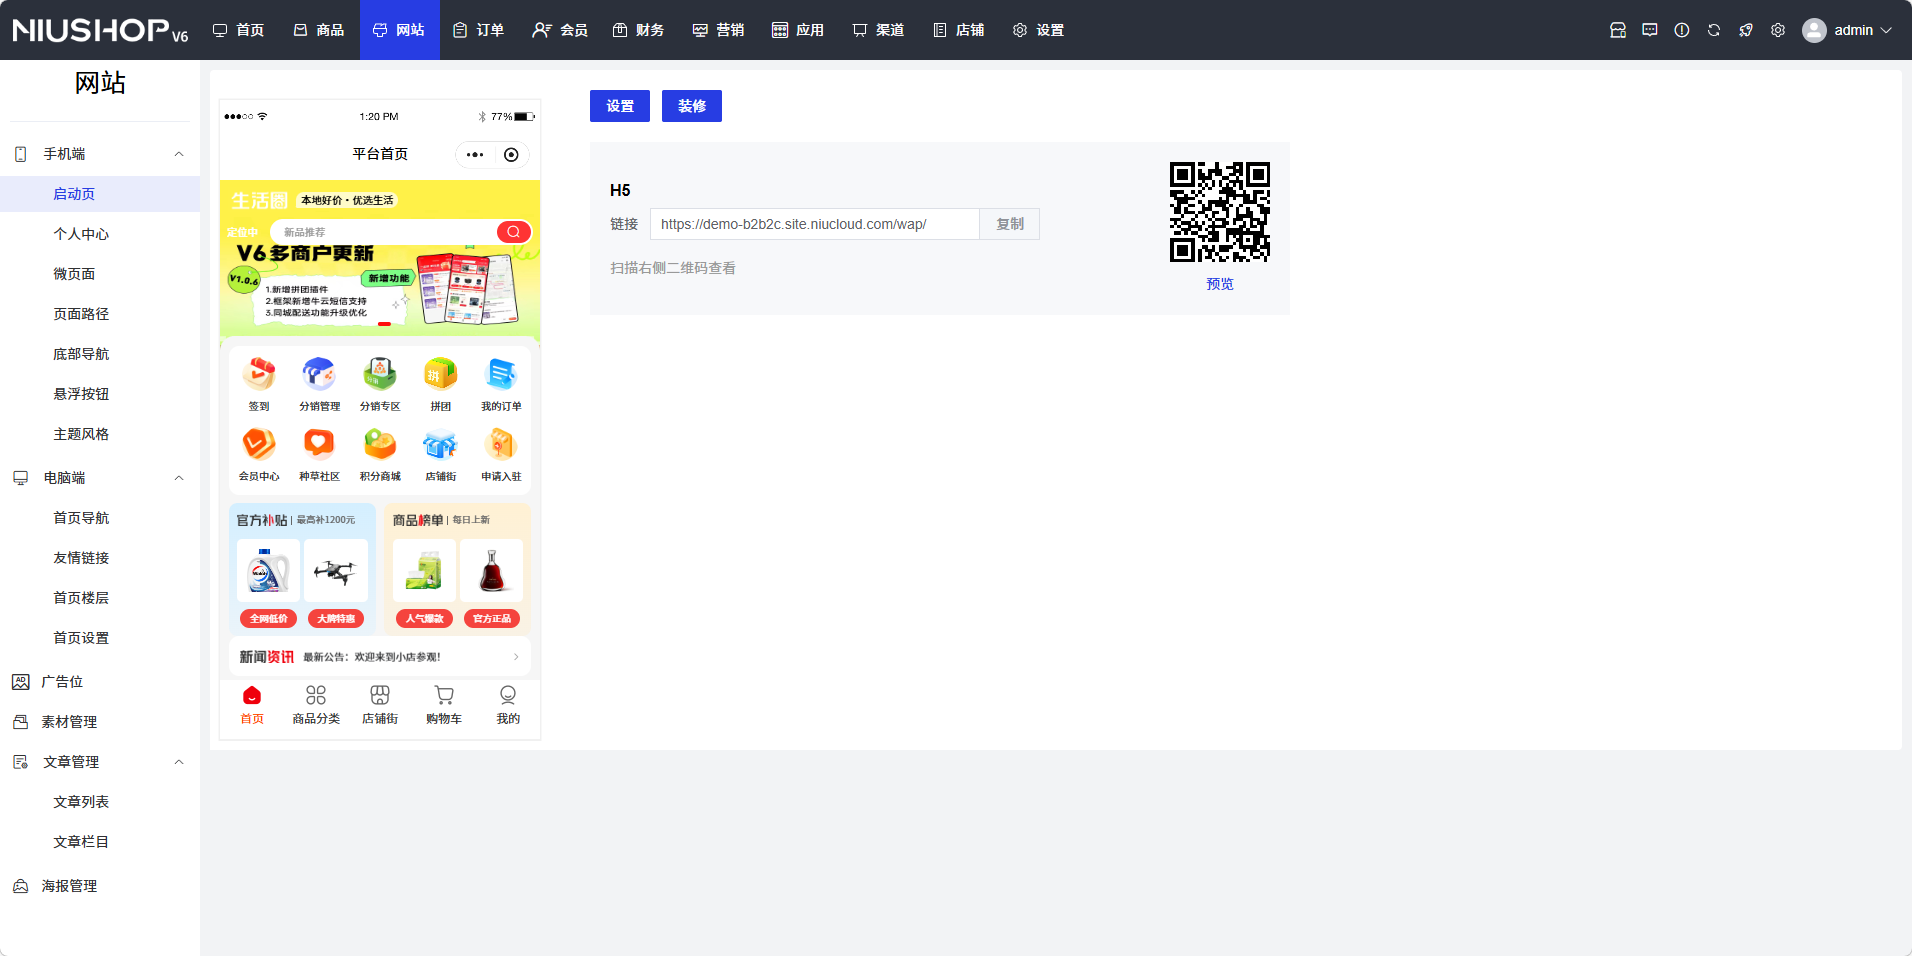Tap the 积分商城 icon in the phone preview
The height and width of the screenshot is (956, 1912).
380,444
